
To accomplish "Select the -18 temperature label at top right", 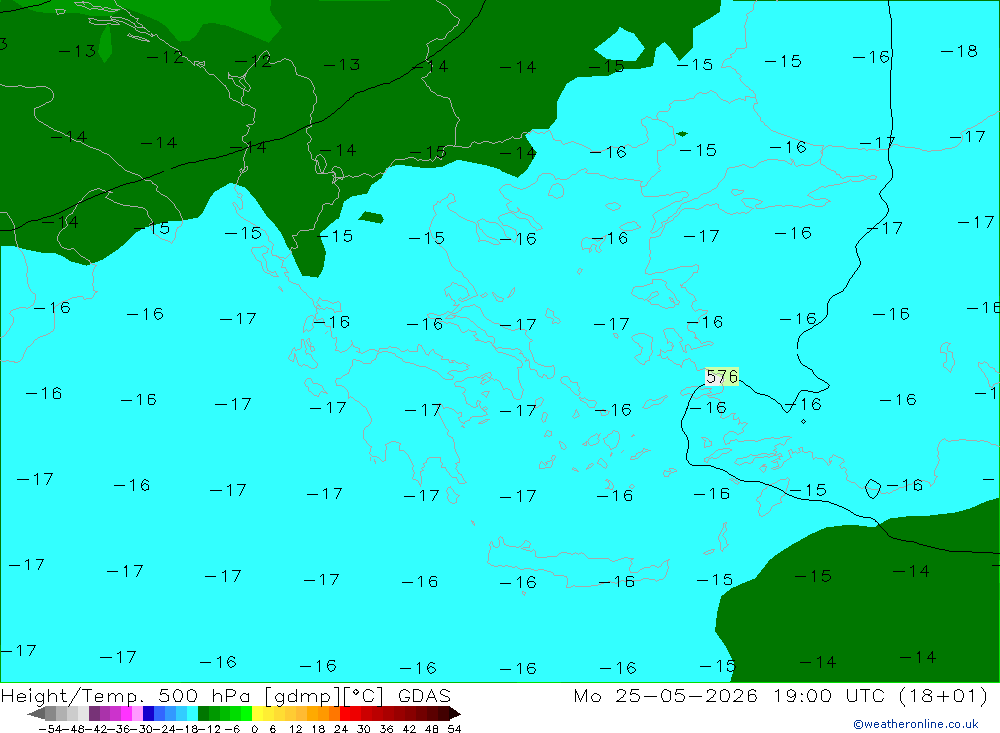I will (x=959, y=50).
